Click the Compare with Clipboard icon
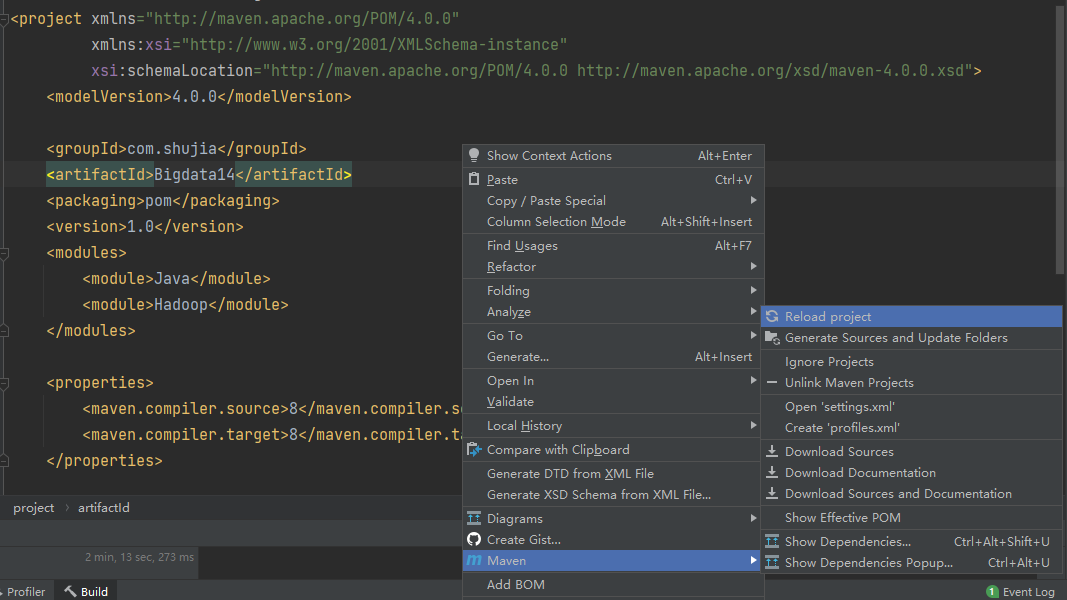Viewport: 1067px width, 600px height. [x=474, y=450]
